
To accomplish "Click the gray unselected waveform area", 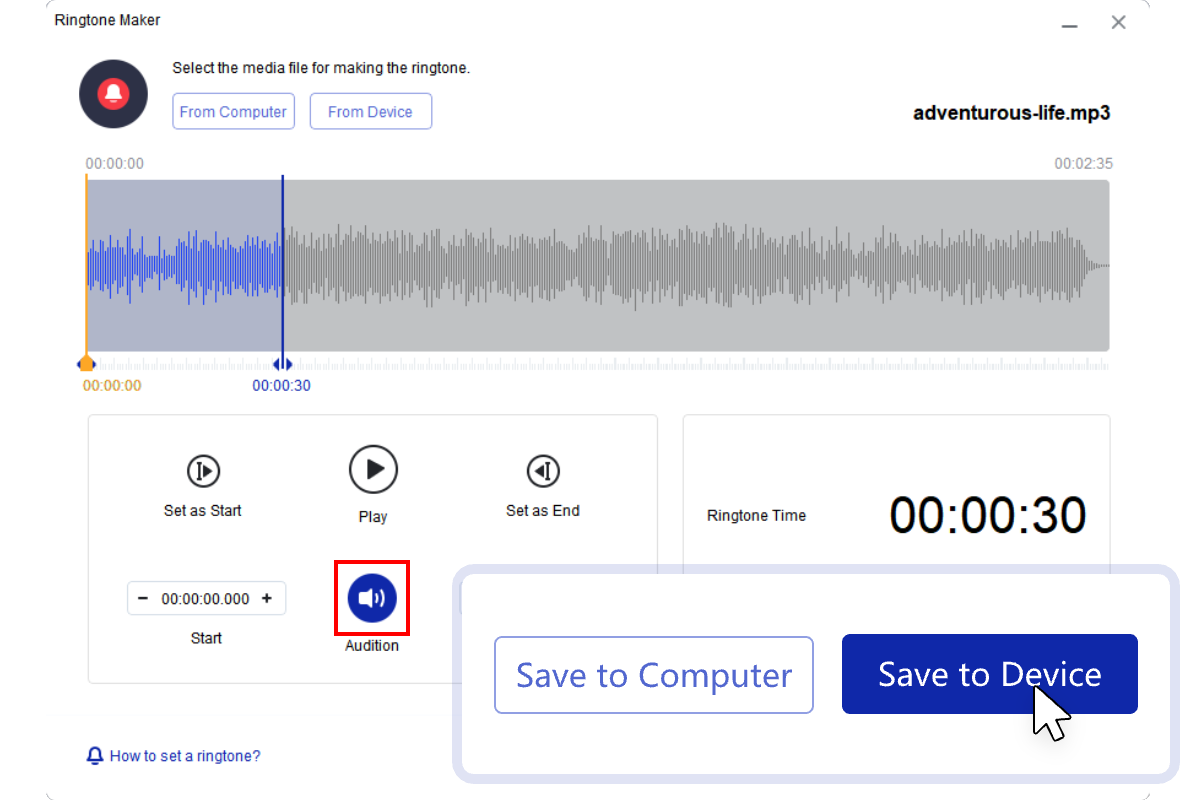I will coord(700,265).
